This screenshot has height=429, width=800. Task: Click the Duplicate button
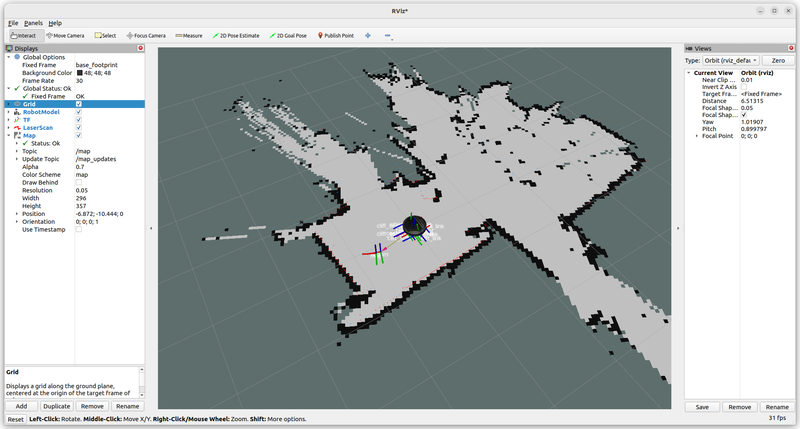click(56, 407)
